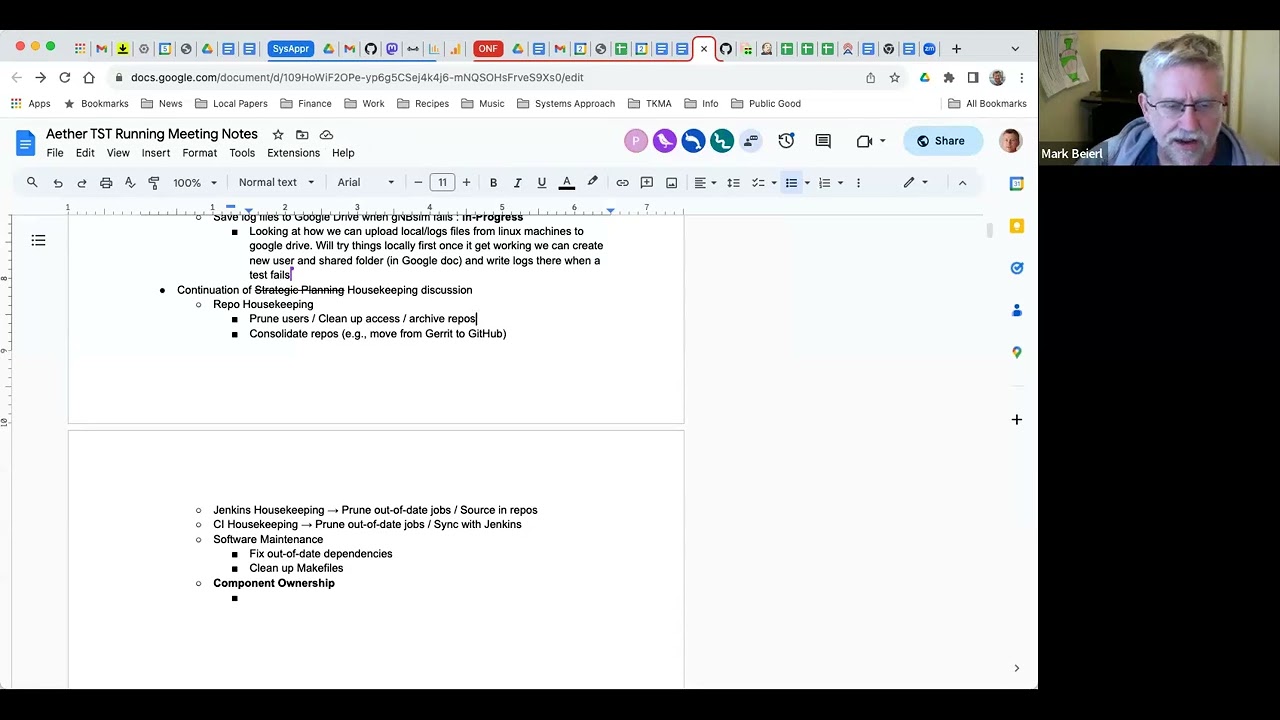Click the browser address bar URL
Screen dimensions: 1280x720
click(357, 77)
